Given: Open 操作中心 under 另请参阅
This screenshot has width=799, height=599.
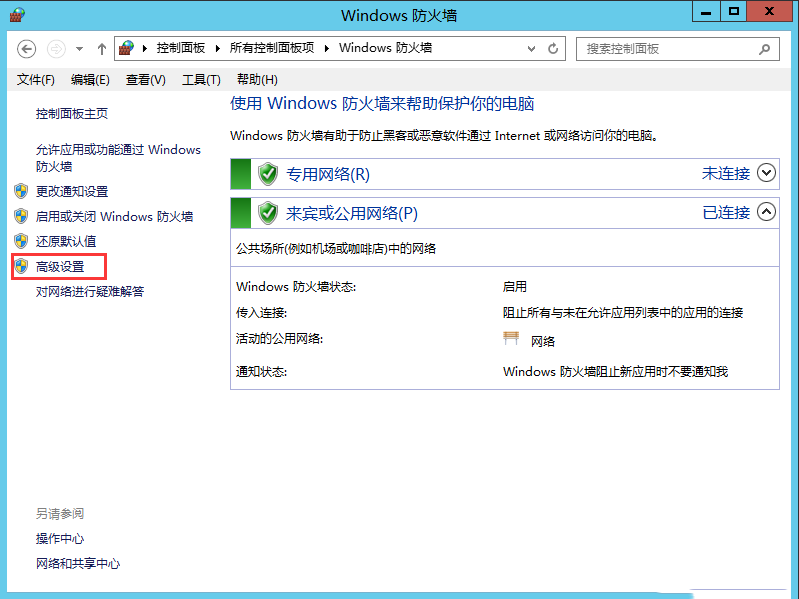Looking at the screenshot, I should pyautogui.click(x=60, y=538).
